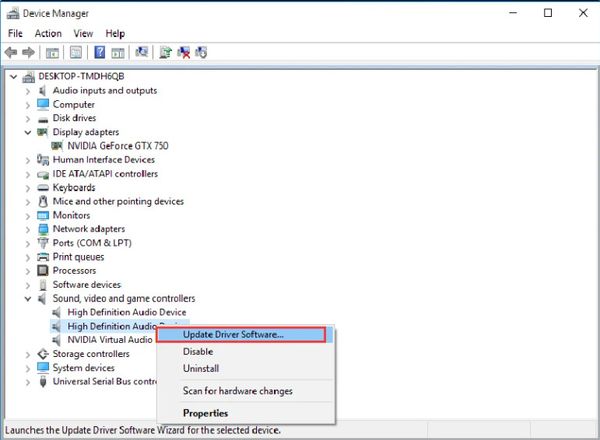The image size is (600, 440).
Task: Click the Keyboards category icon
Action: pyautogui.click(x=43, y=187)
